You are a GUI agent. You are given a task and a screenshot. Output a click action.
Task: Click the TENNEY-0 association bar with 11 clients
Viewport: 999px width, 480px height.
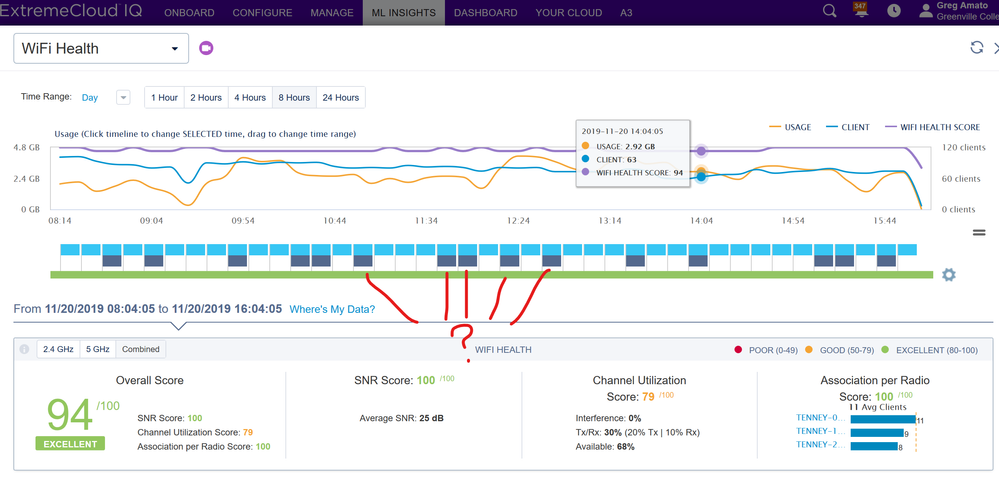click(882, 419)
